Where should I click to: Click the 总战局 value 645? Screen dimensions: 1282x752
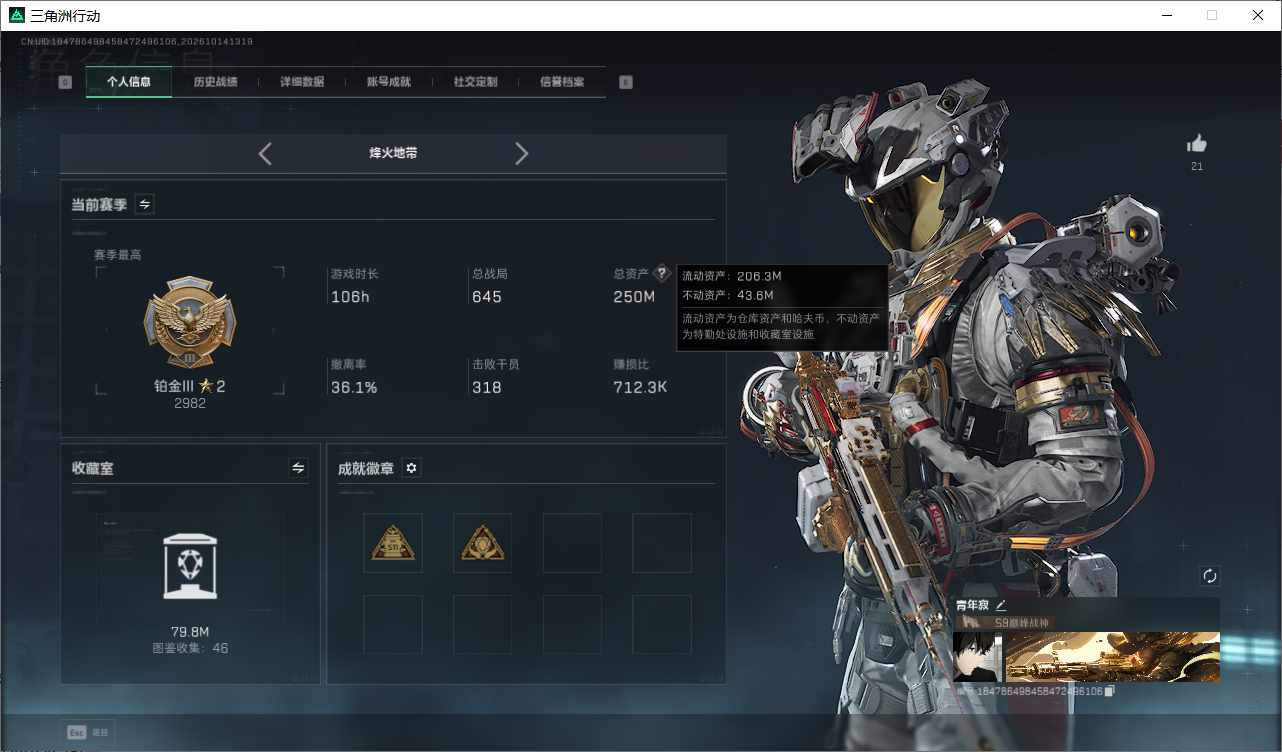[487, 297]
